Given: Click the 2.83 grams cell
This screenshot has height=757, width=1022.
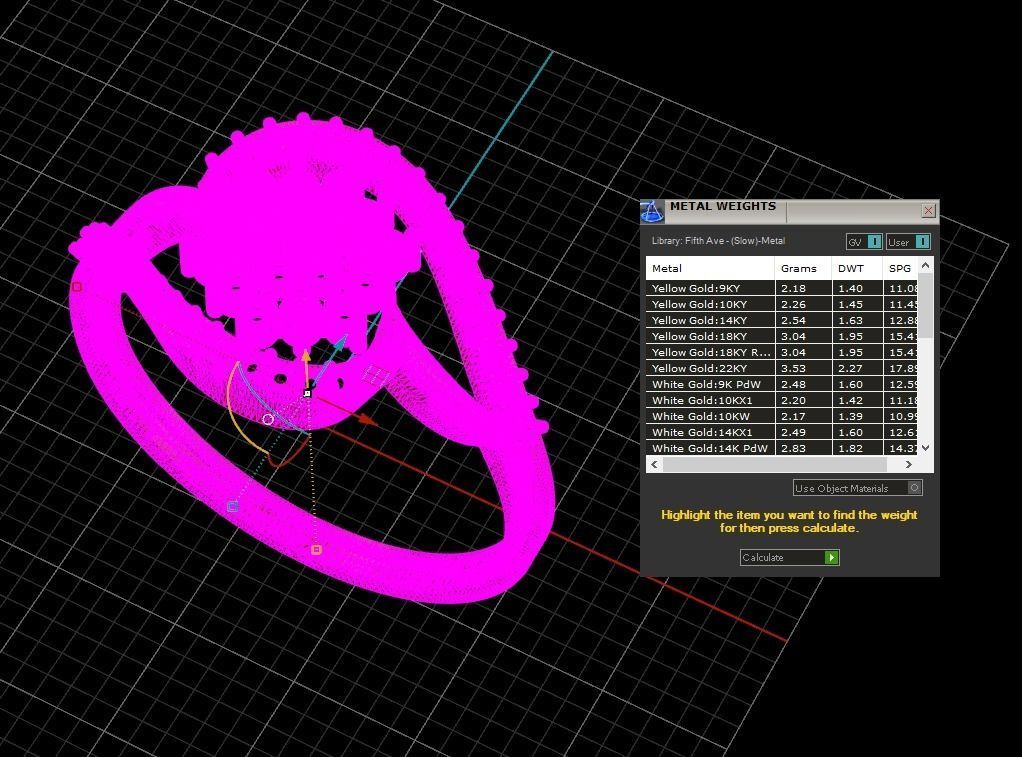Looking at the screenshot, I should pyautogui.click(x=803, y=448).
